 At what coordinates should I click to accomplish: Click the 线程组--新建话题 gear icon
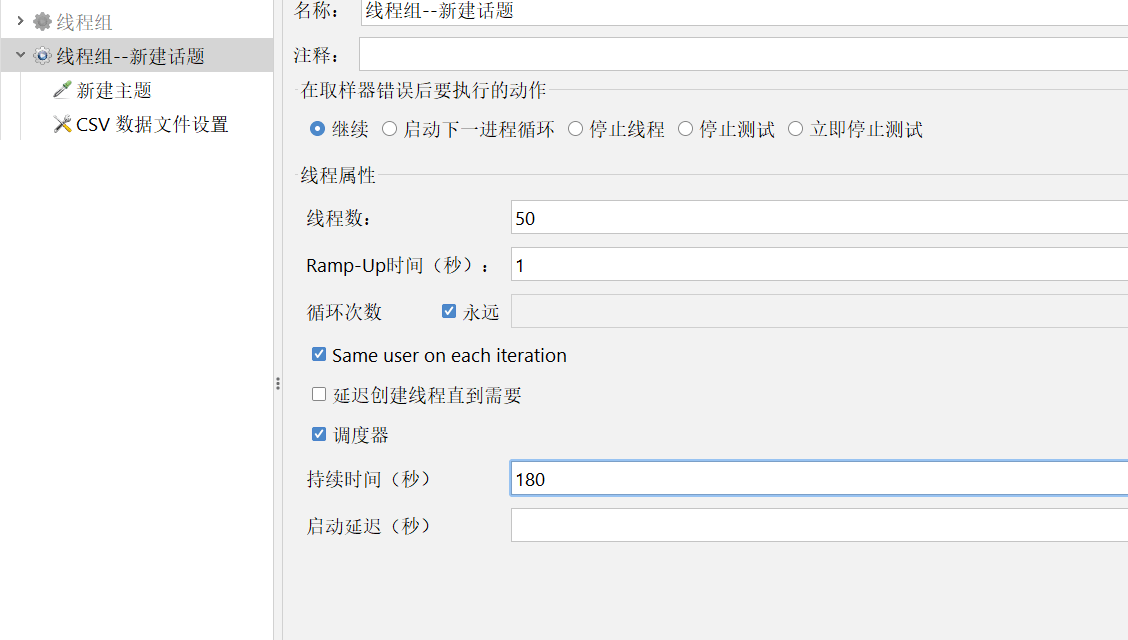[x=42, y=56]
